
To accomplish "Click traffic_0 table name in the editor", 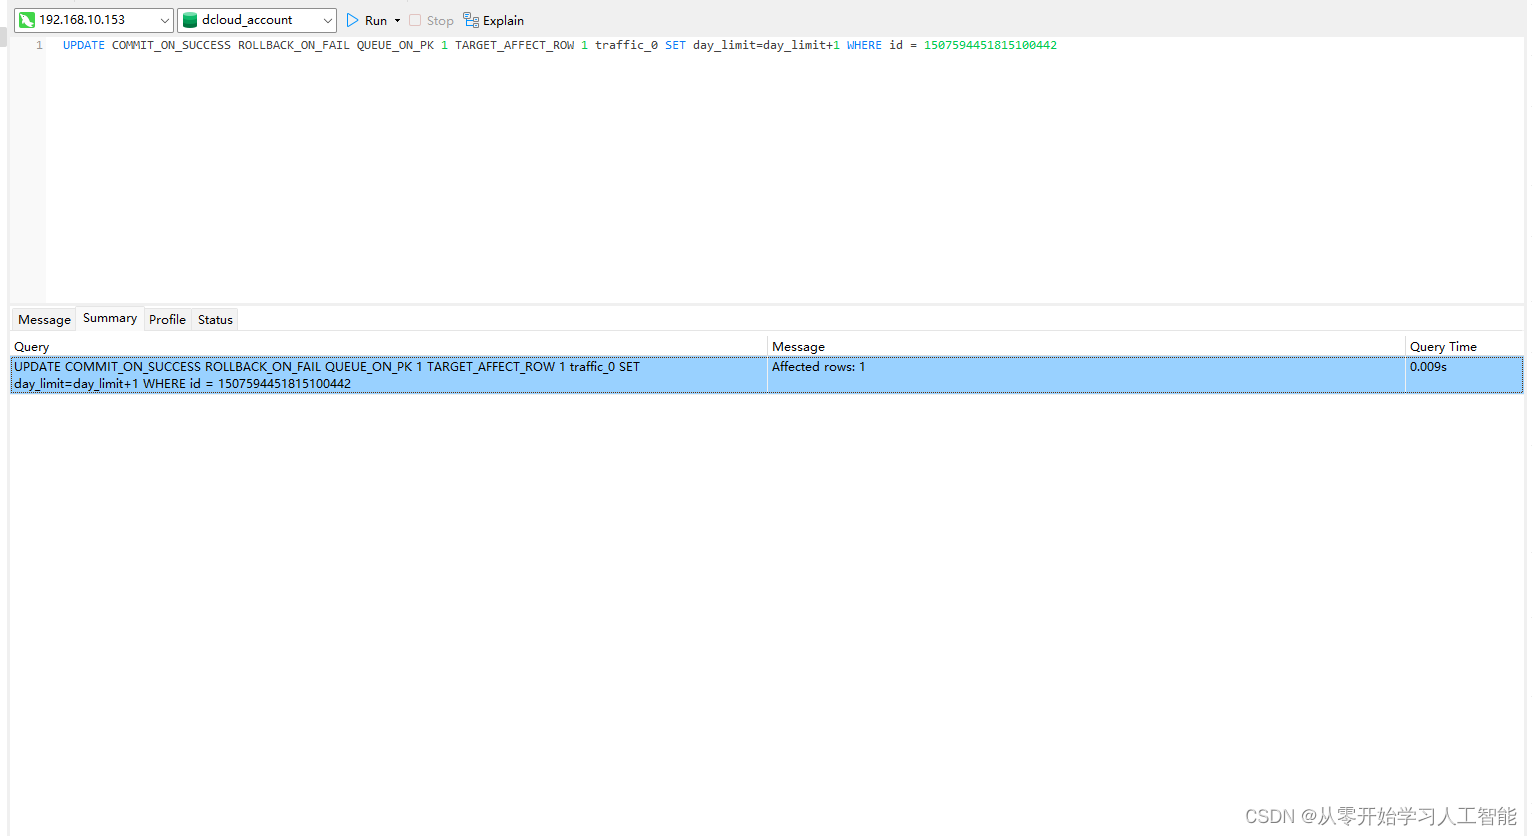I will [x=626, y=45].
